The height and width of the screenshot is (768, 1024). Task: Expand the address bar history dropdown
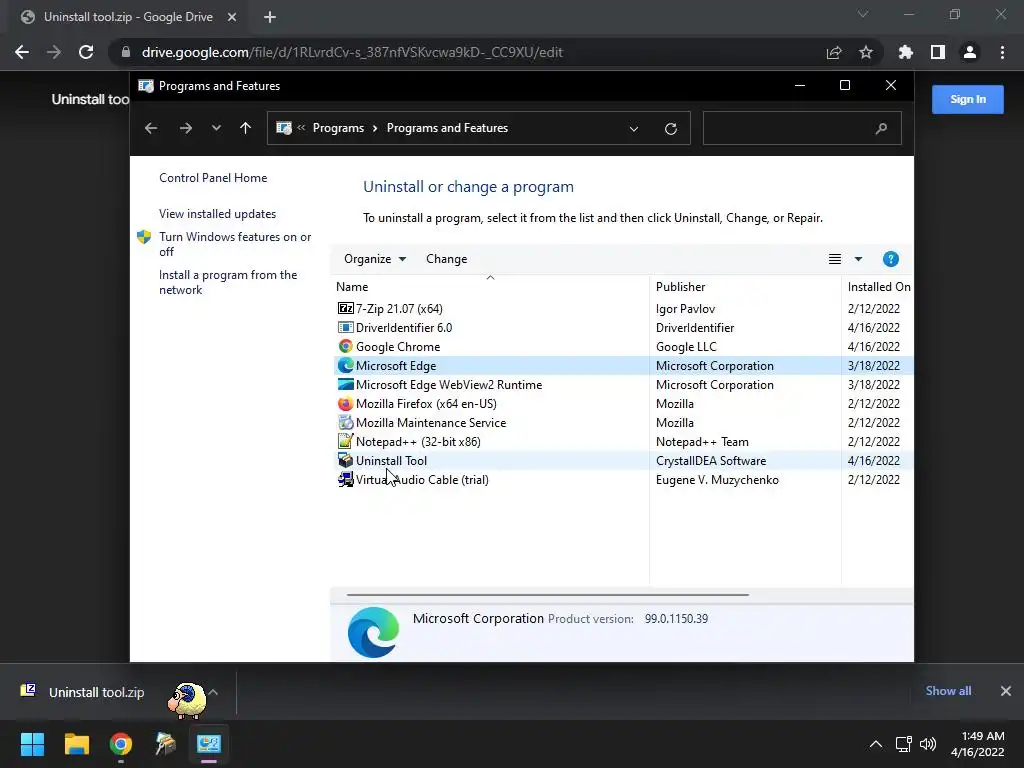click(633, 129)
